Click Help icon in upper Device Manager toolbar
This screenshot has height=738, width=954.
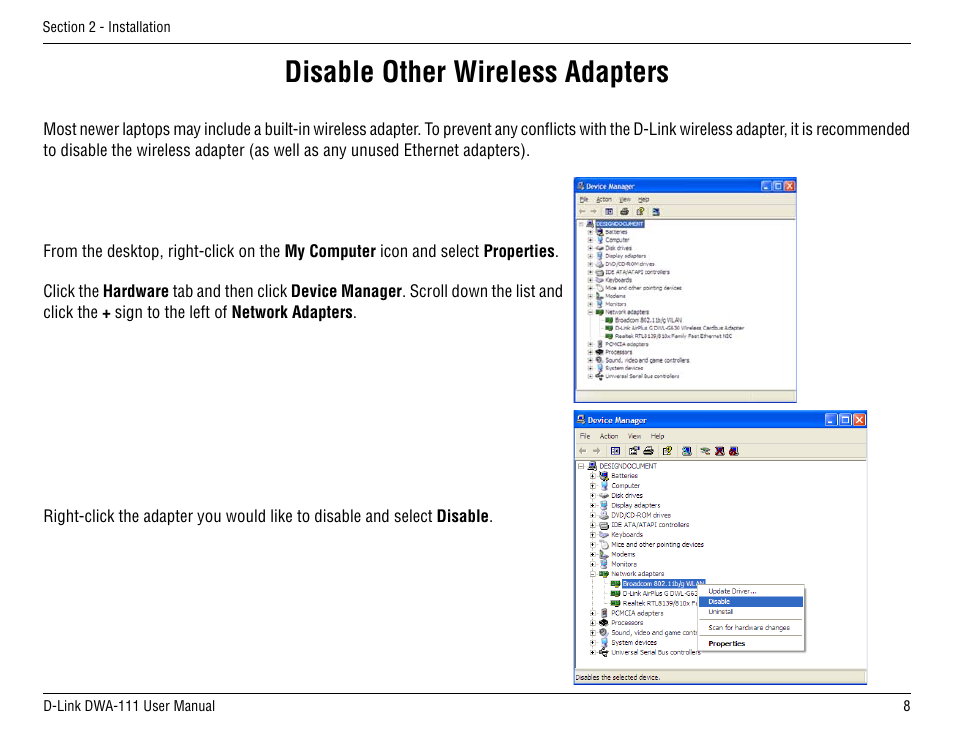point(640,212)
